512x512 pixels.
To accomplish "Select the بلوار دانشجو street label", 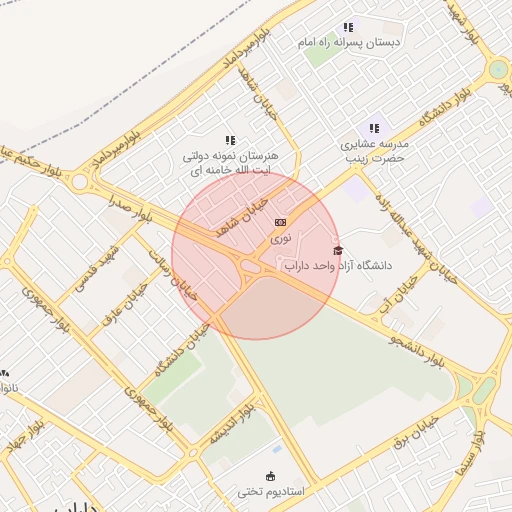I will (417, 352).
